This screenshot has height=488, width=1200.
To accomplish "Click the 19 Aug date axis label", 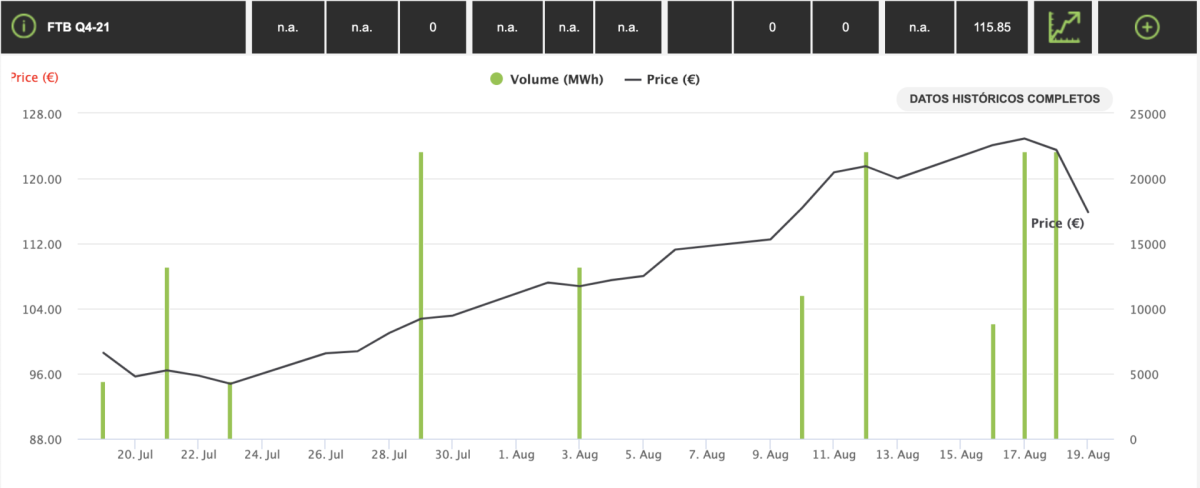I will click(x=1088, y=455).
